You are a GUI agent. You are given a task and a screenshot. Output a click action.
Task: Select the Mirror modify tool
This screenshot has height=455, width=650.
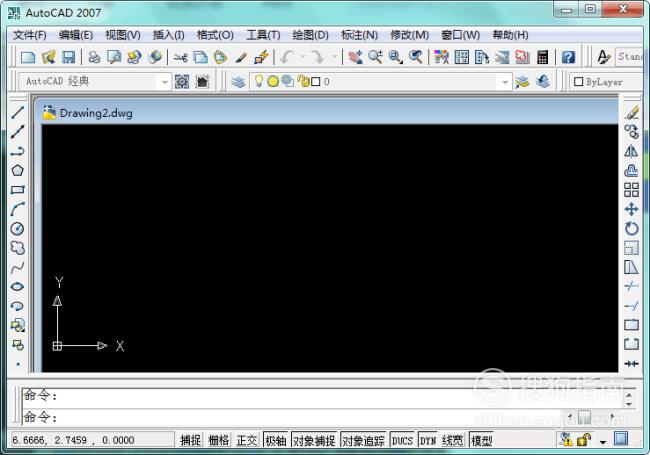[631, 151]
